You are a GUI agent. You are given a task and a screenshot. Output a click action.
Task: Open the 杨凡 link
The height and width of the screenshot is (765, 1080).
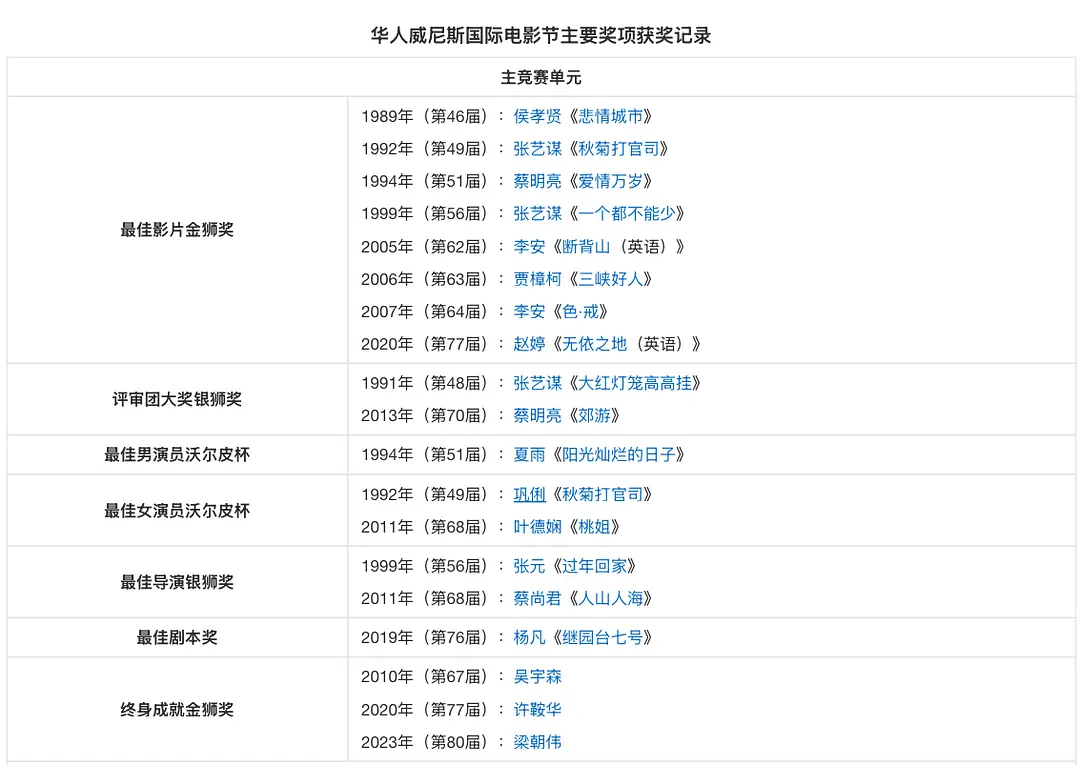(529, 638)
